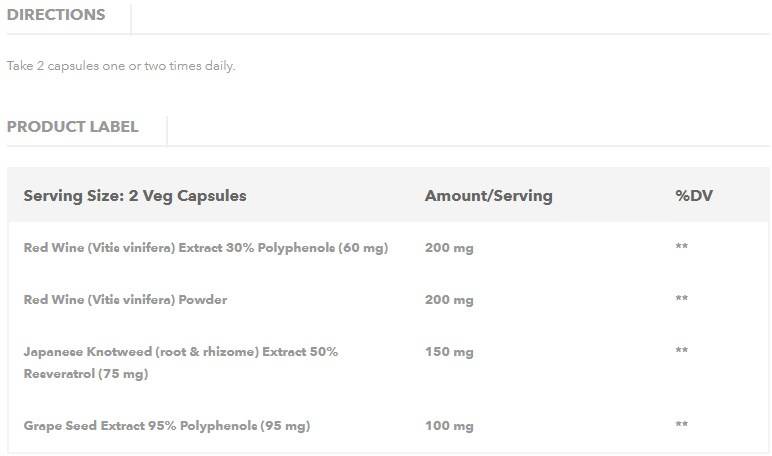Select the Japanese Knotweed Extract ingredient name

(x=180, y=352)
